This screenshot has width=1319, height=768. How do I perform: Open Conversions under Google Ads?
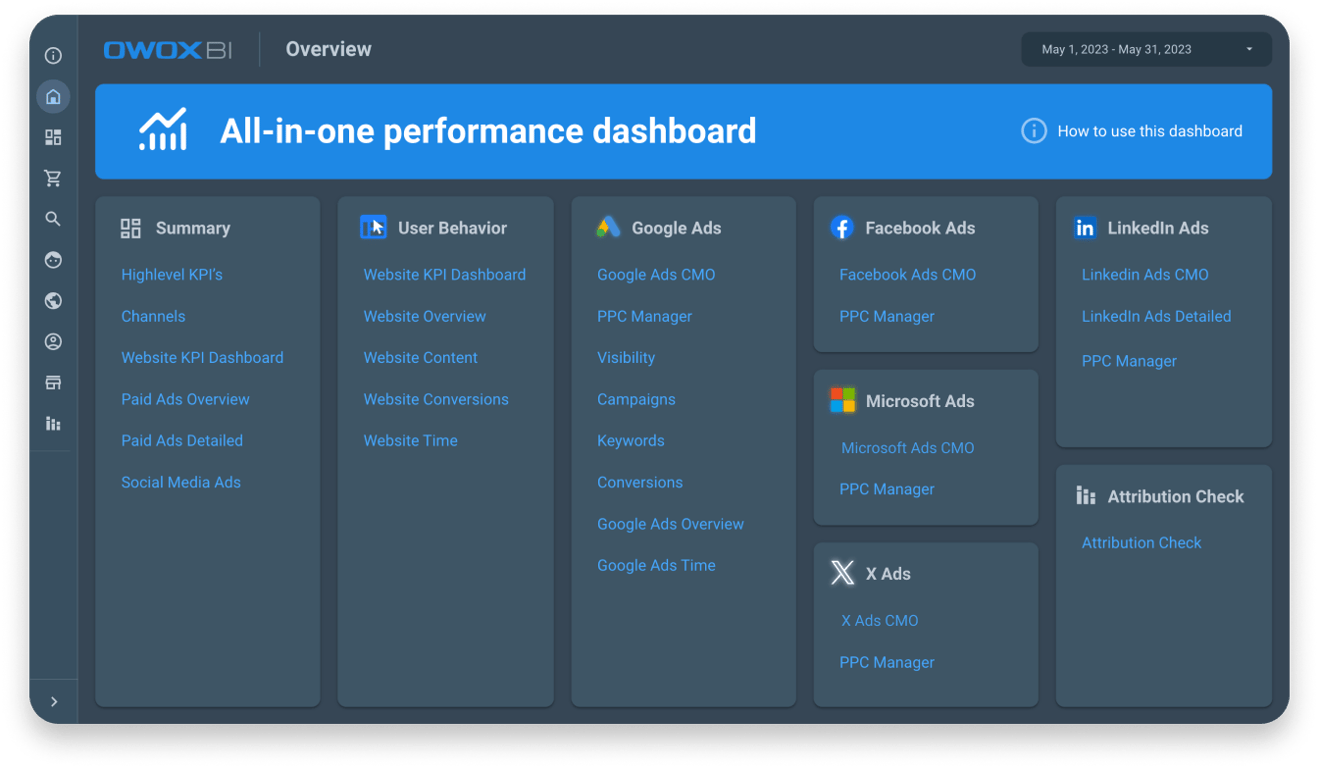coord(640,482)
